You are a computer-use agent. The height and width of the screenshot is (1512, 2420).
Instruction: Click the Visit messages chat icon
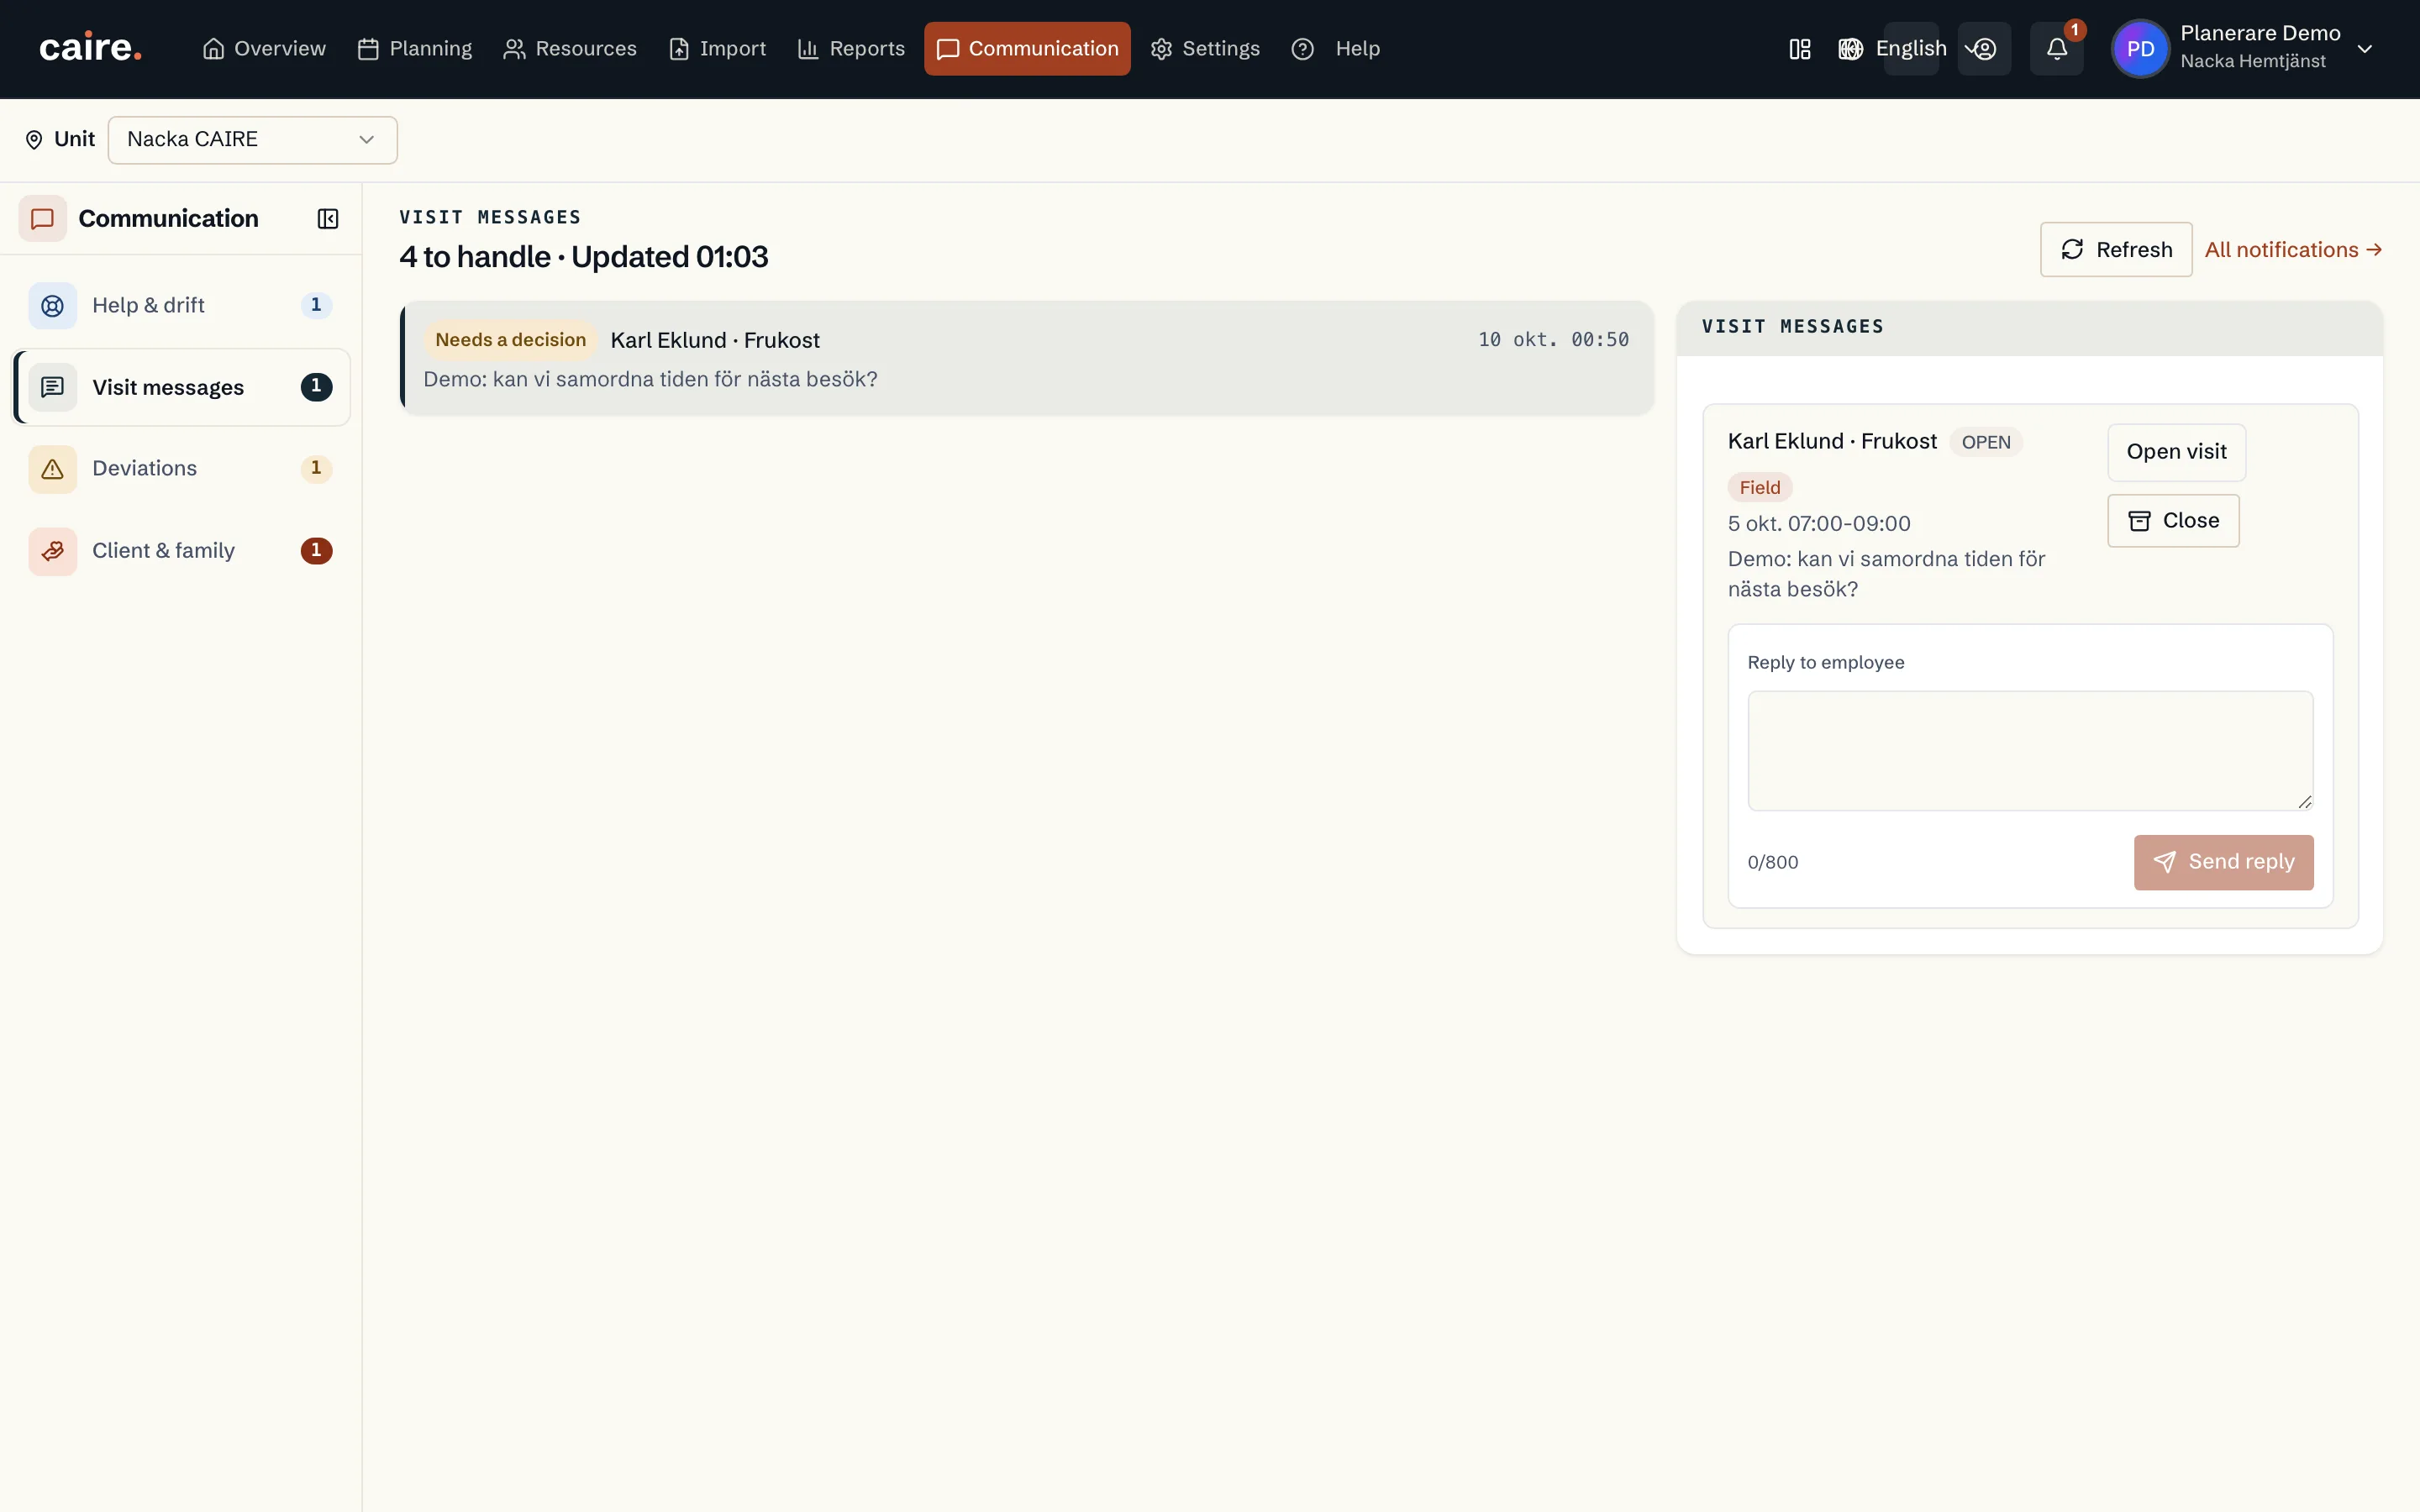[52, 387]
